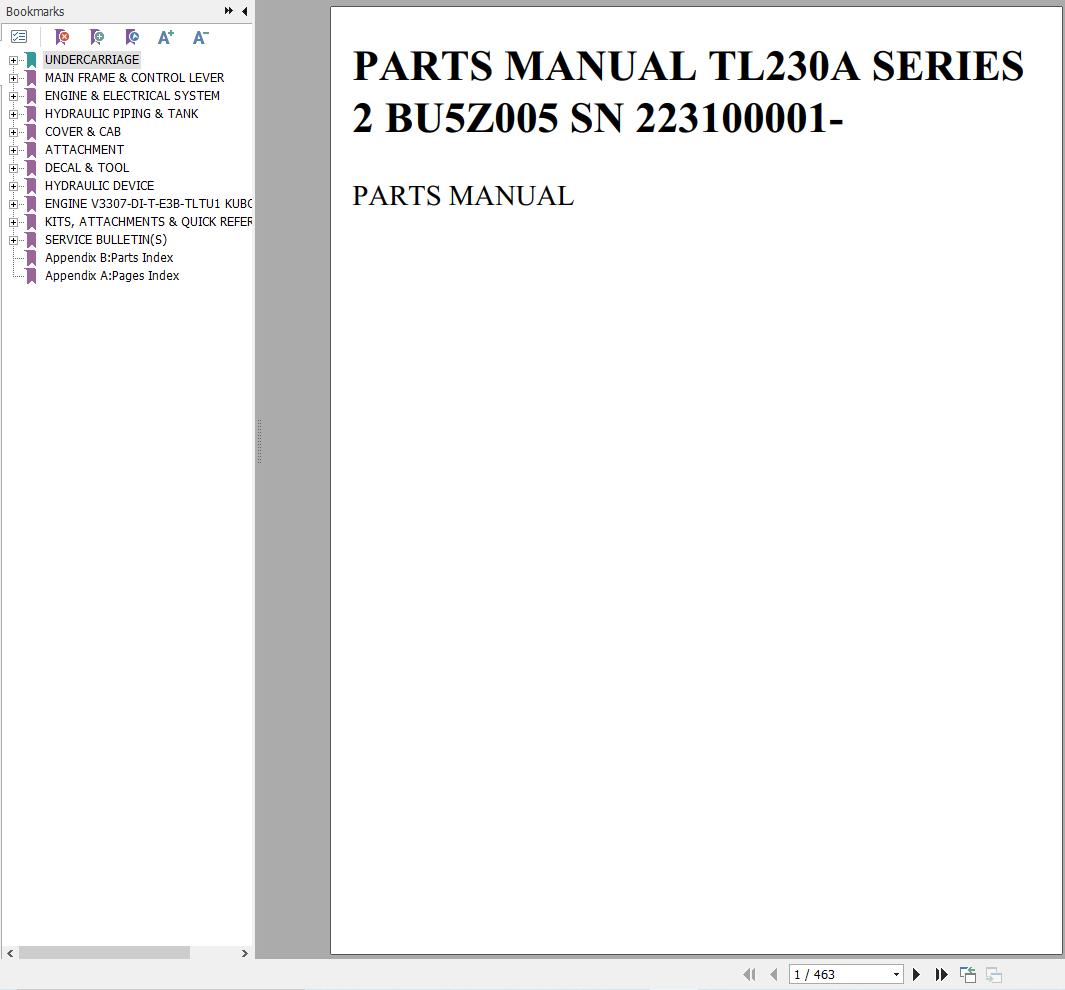This screenshot has height=990, width=1065.
Task: Expand the ATTACHMENT bookmark node
Action: pyautogui.click(x=13, y=150)
